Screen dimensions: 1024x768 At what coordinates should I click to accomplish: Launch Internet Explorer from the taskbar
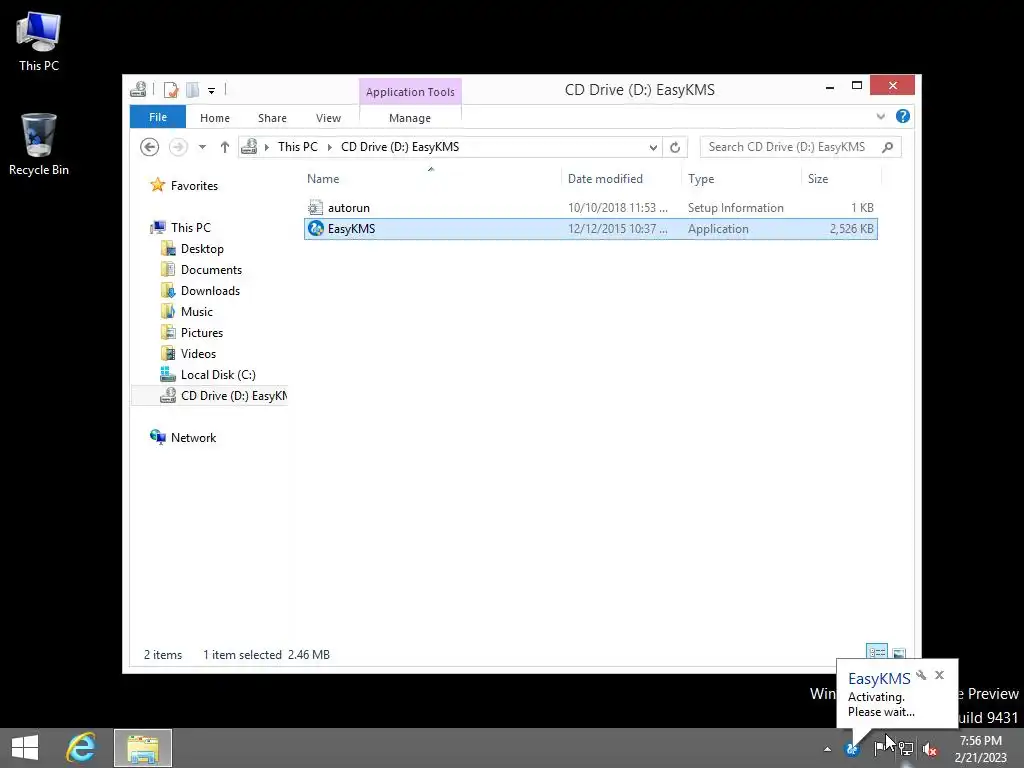(81, 748)
